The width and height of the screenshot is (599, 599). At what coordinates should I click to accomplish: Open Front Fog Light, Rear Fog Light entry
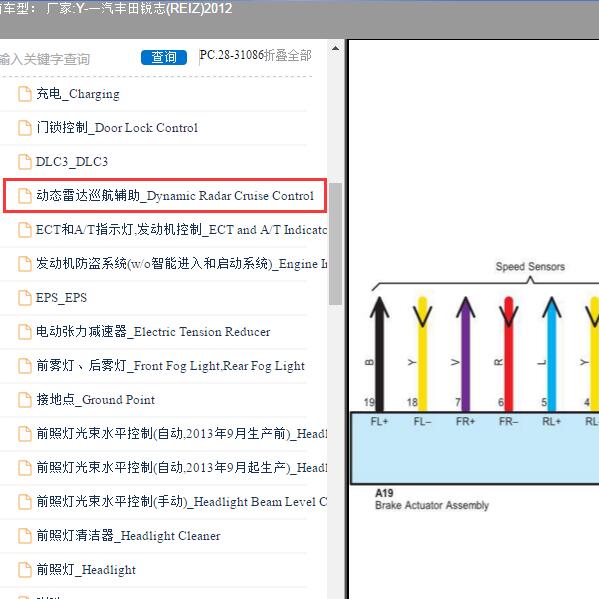click(x=170, y=366)
